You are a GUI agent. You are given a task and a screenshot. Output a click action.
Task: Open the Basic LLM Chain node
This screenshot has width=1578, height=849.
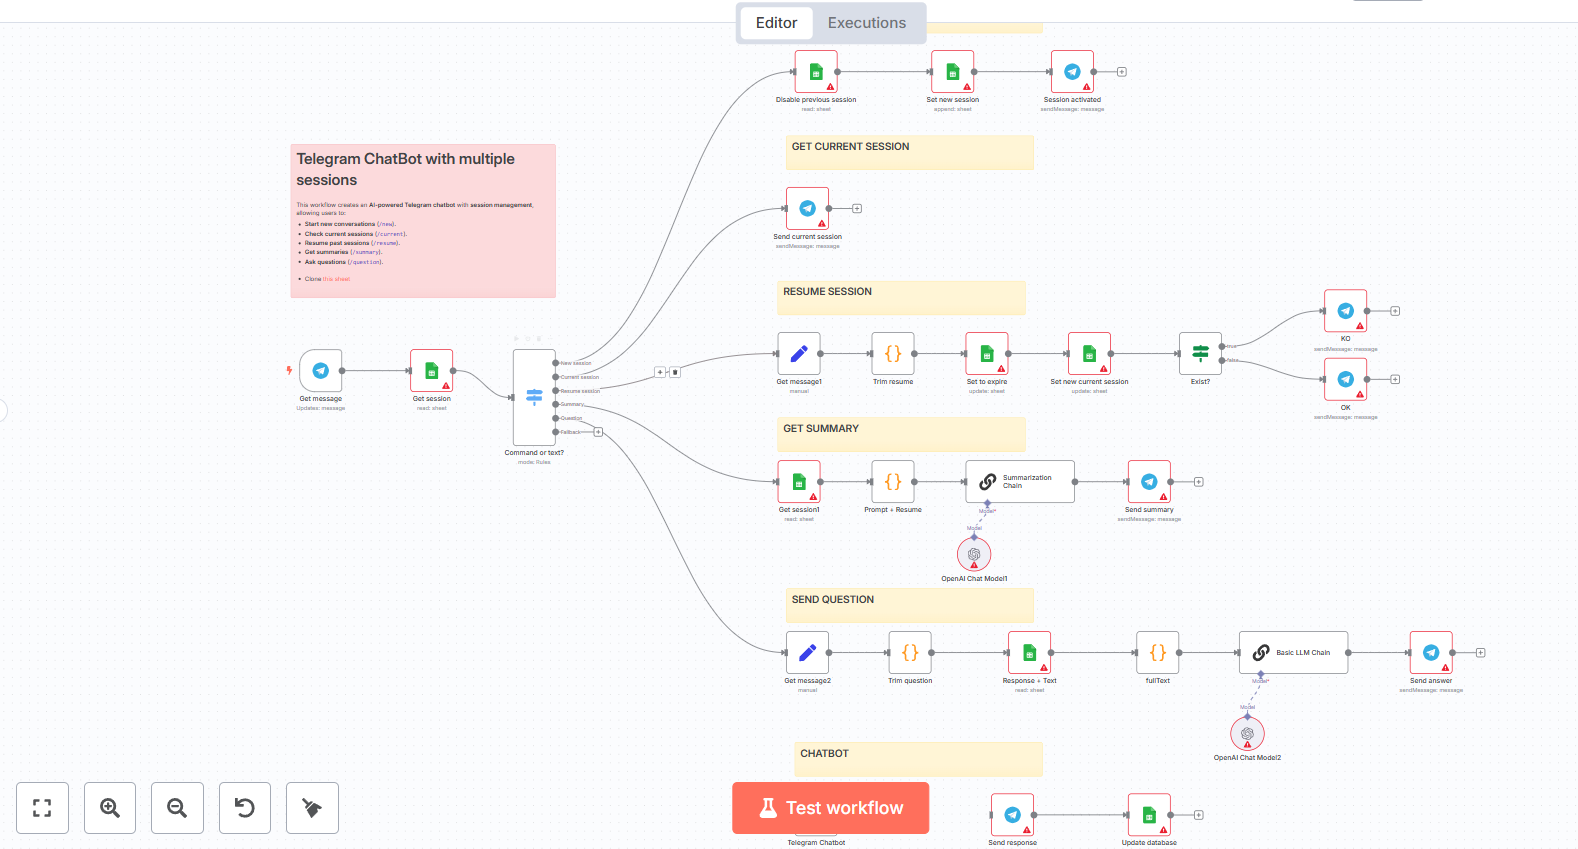click(x=1293, y=653)
